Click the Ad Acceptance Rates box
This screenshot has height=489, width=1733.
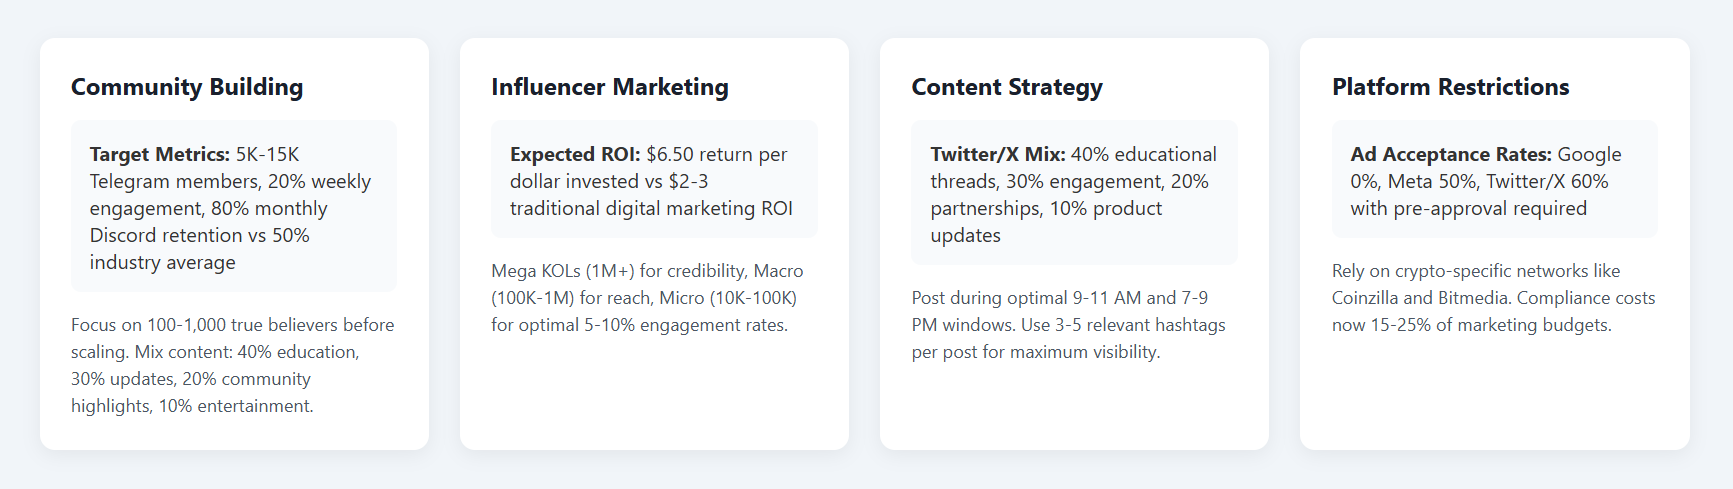tap(1494, 180)
